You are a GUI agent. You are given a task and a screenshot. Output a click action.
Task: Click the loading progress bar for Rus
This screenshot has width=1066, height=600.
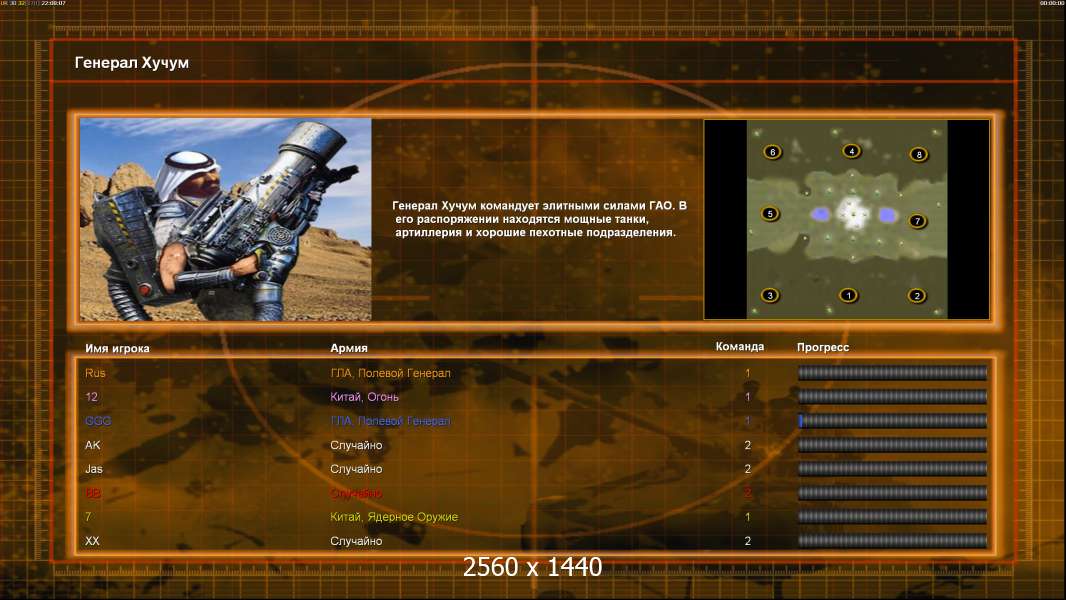892,372
